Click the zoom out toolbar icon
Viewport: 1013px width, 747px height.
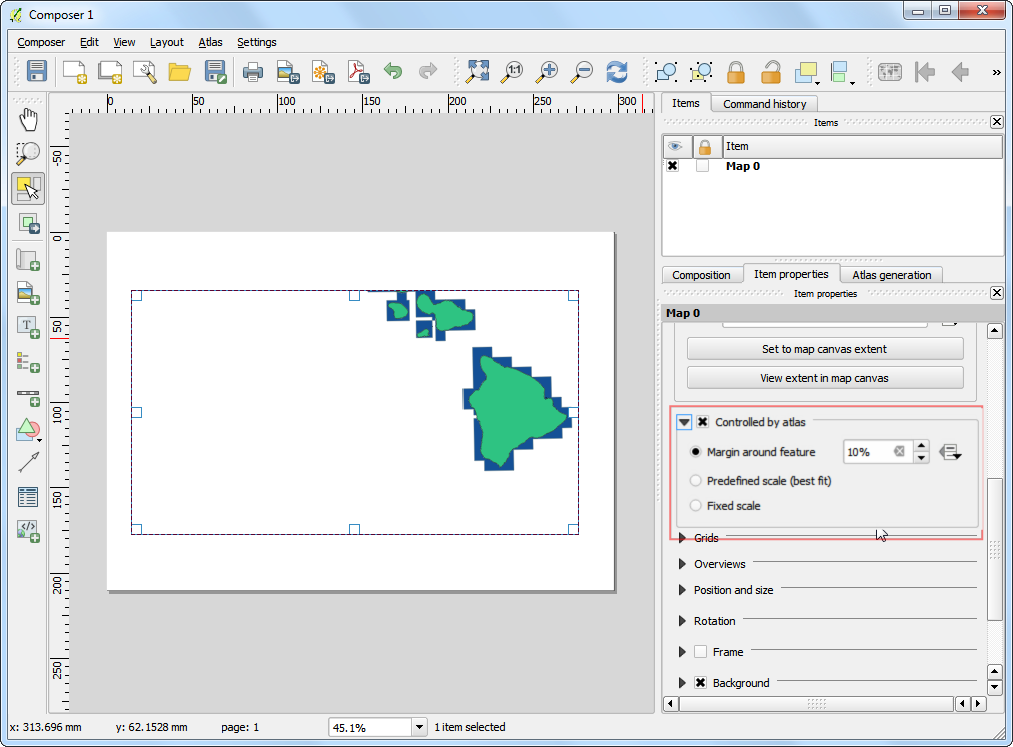click(582, 71)
